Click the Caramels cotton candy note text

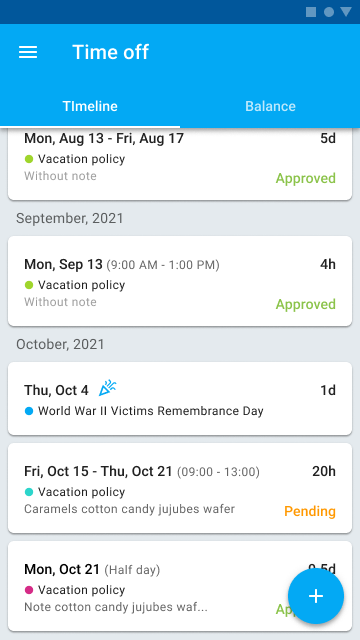point(129,509)
